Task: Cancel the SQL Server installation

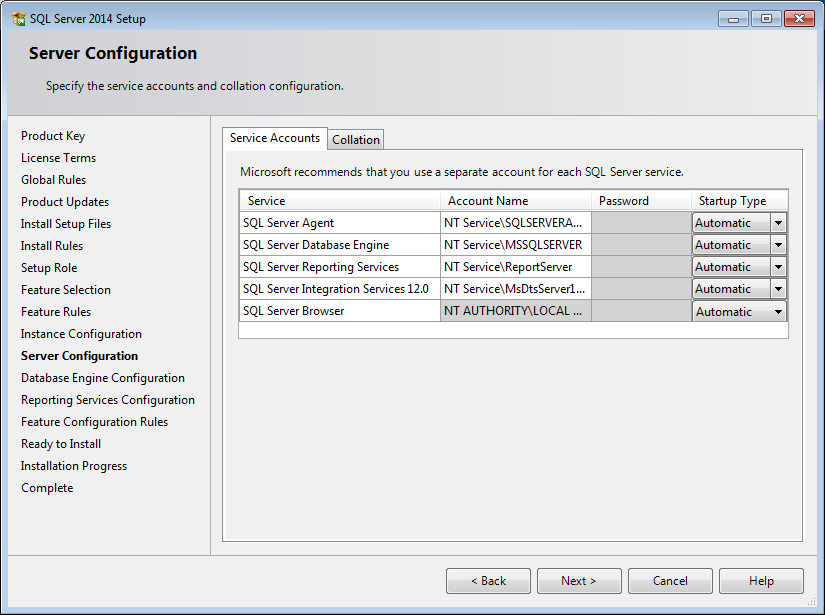Action: (670, 581)
